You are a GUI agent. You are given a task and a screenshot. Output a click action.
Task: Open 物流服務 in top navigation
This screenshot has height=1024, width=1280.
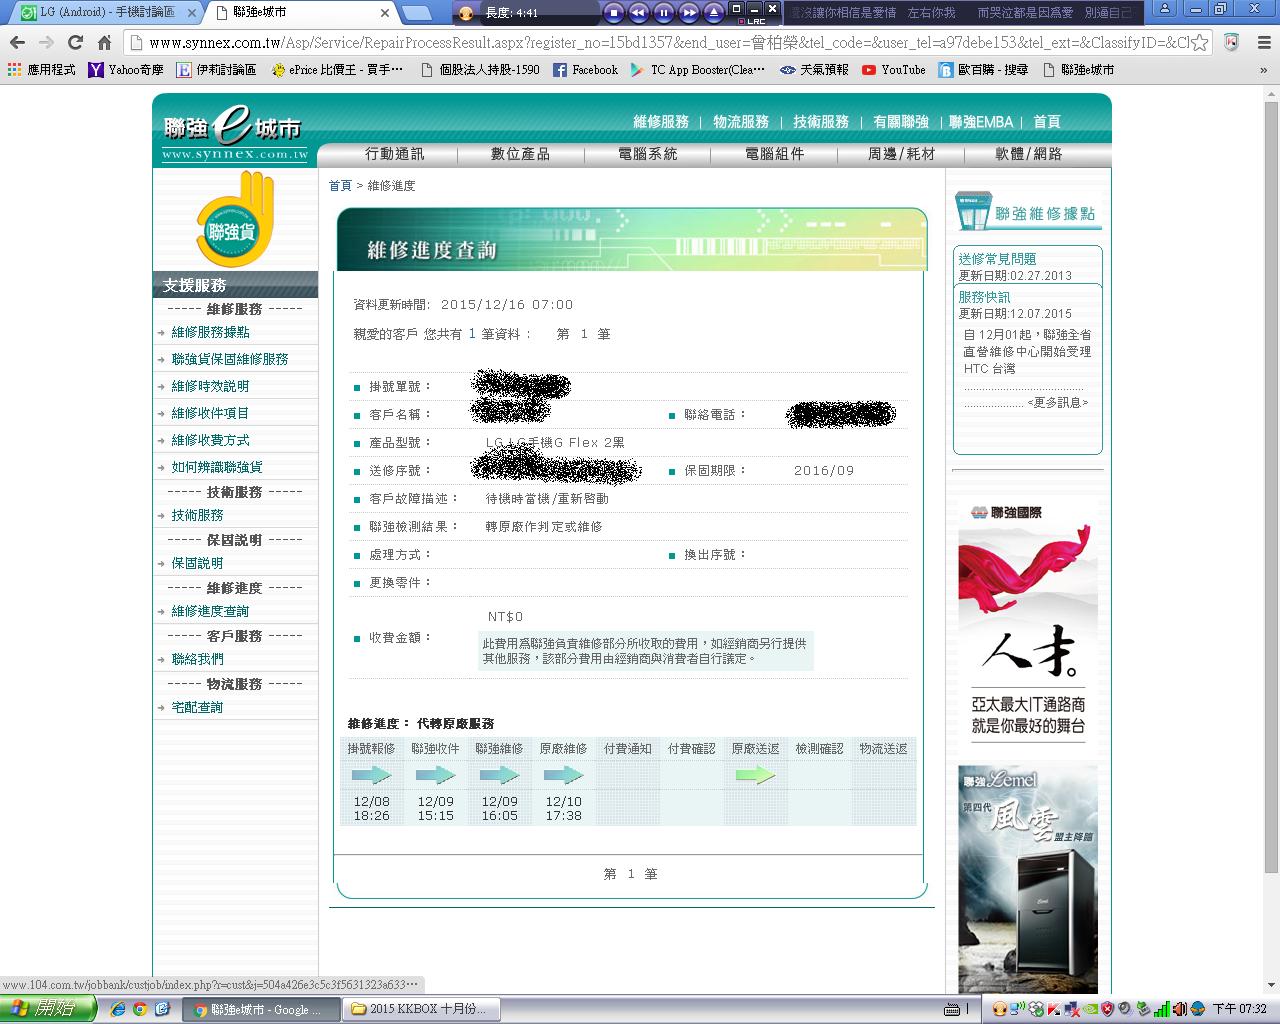click(x=741, y=122)
